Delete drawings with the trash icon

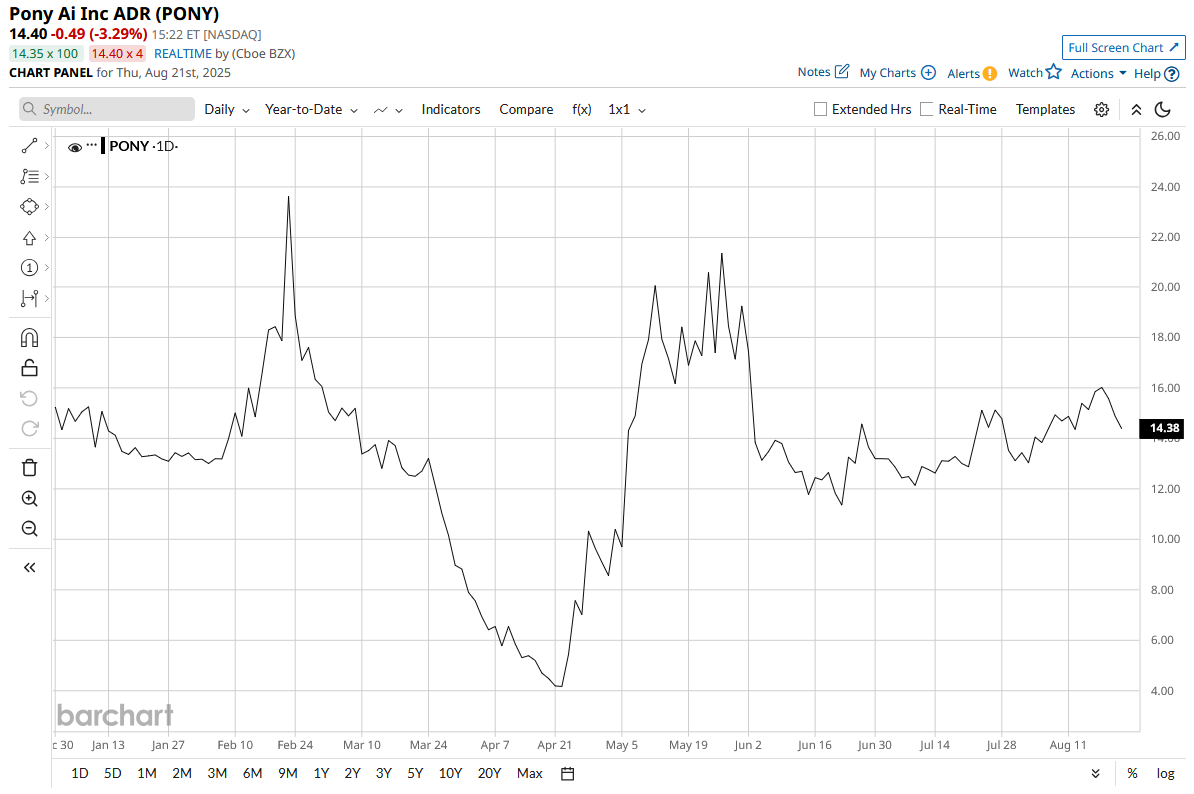pos(29,467)
